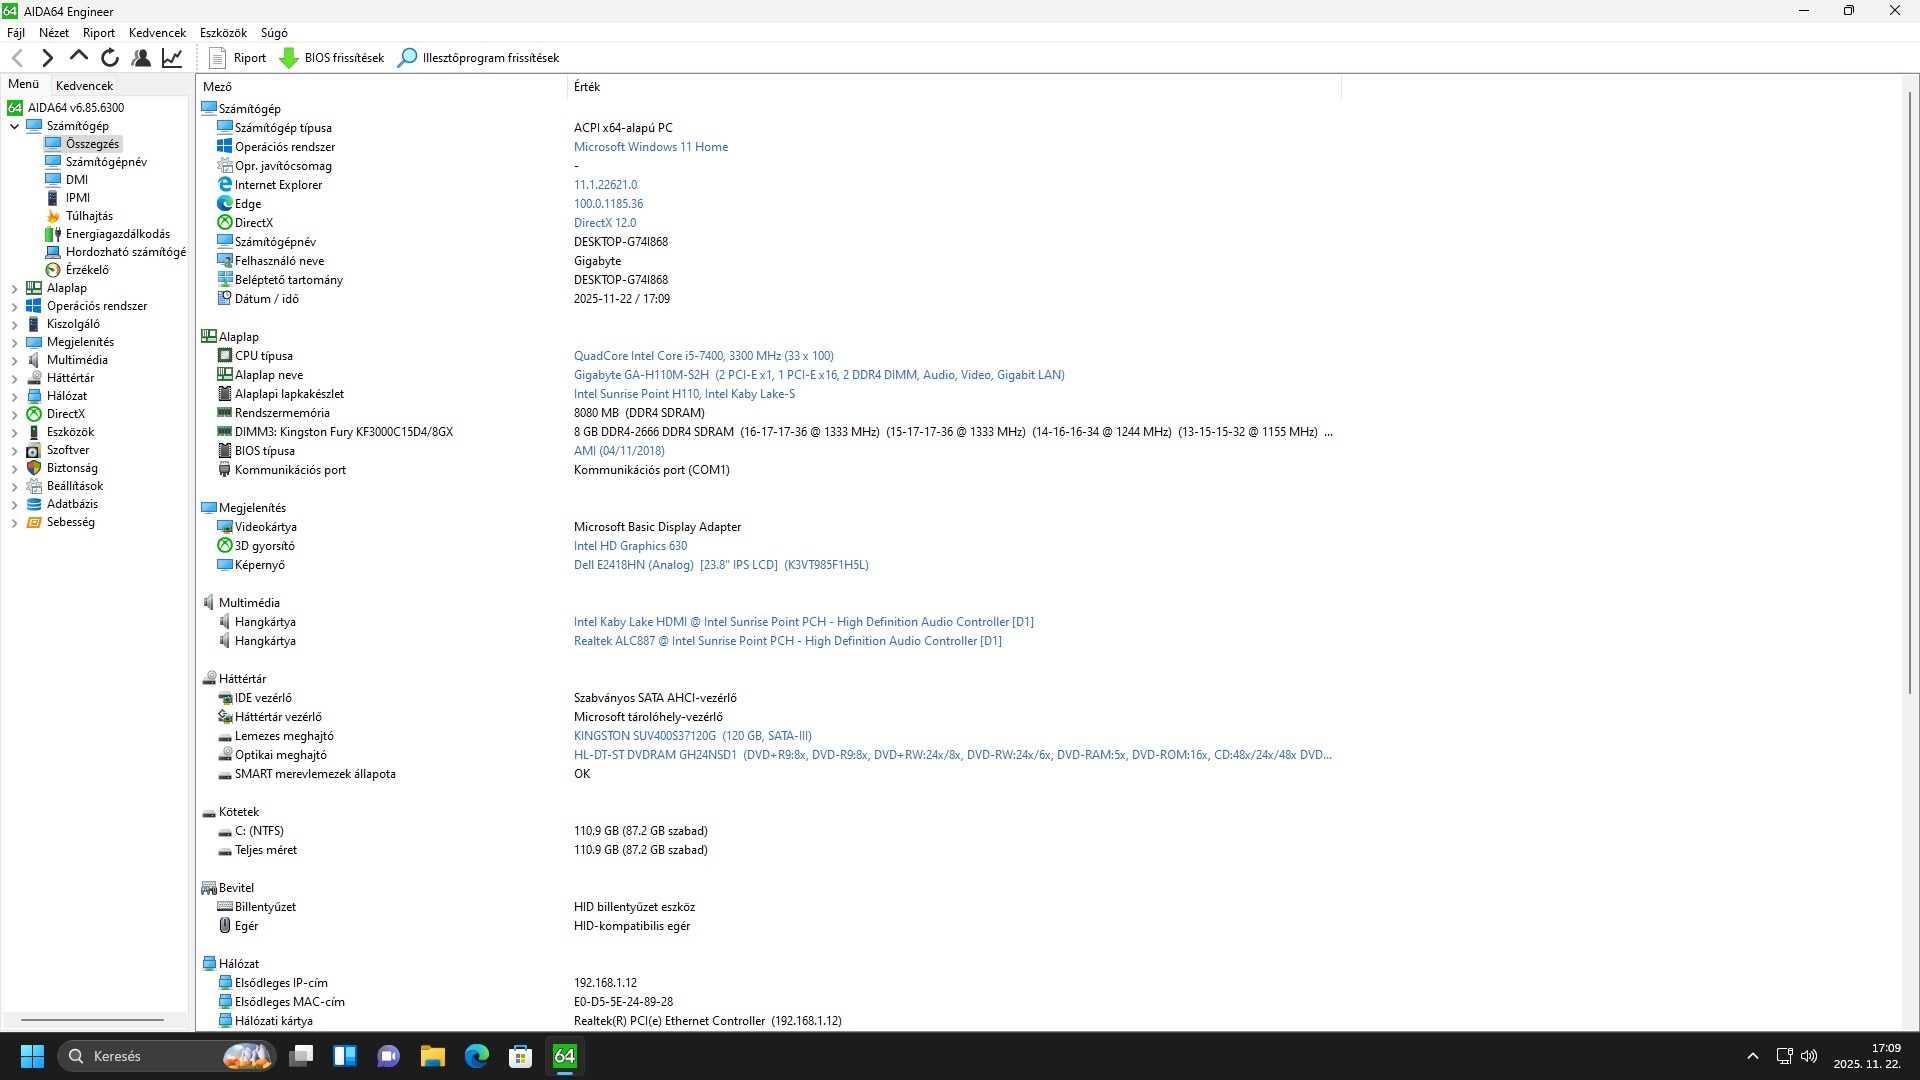Switch to the Kedvencek tab
1920x1080 pixels.
coord(84,85)
